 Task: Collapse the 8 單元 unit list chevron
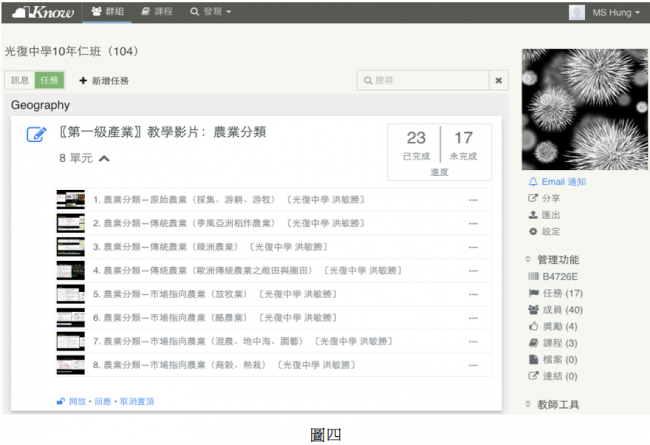[104, 158]
